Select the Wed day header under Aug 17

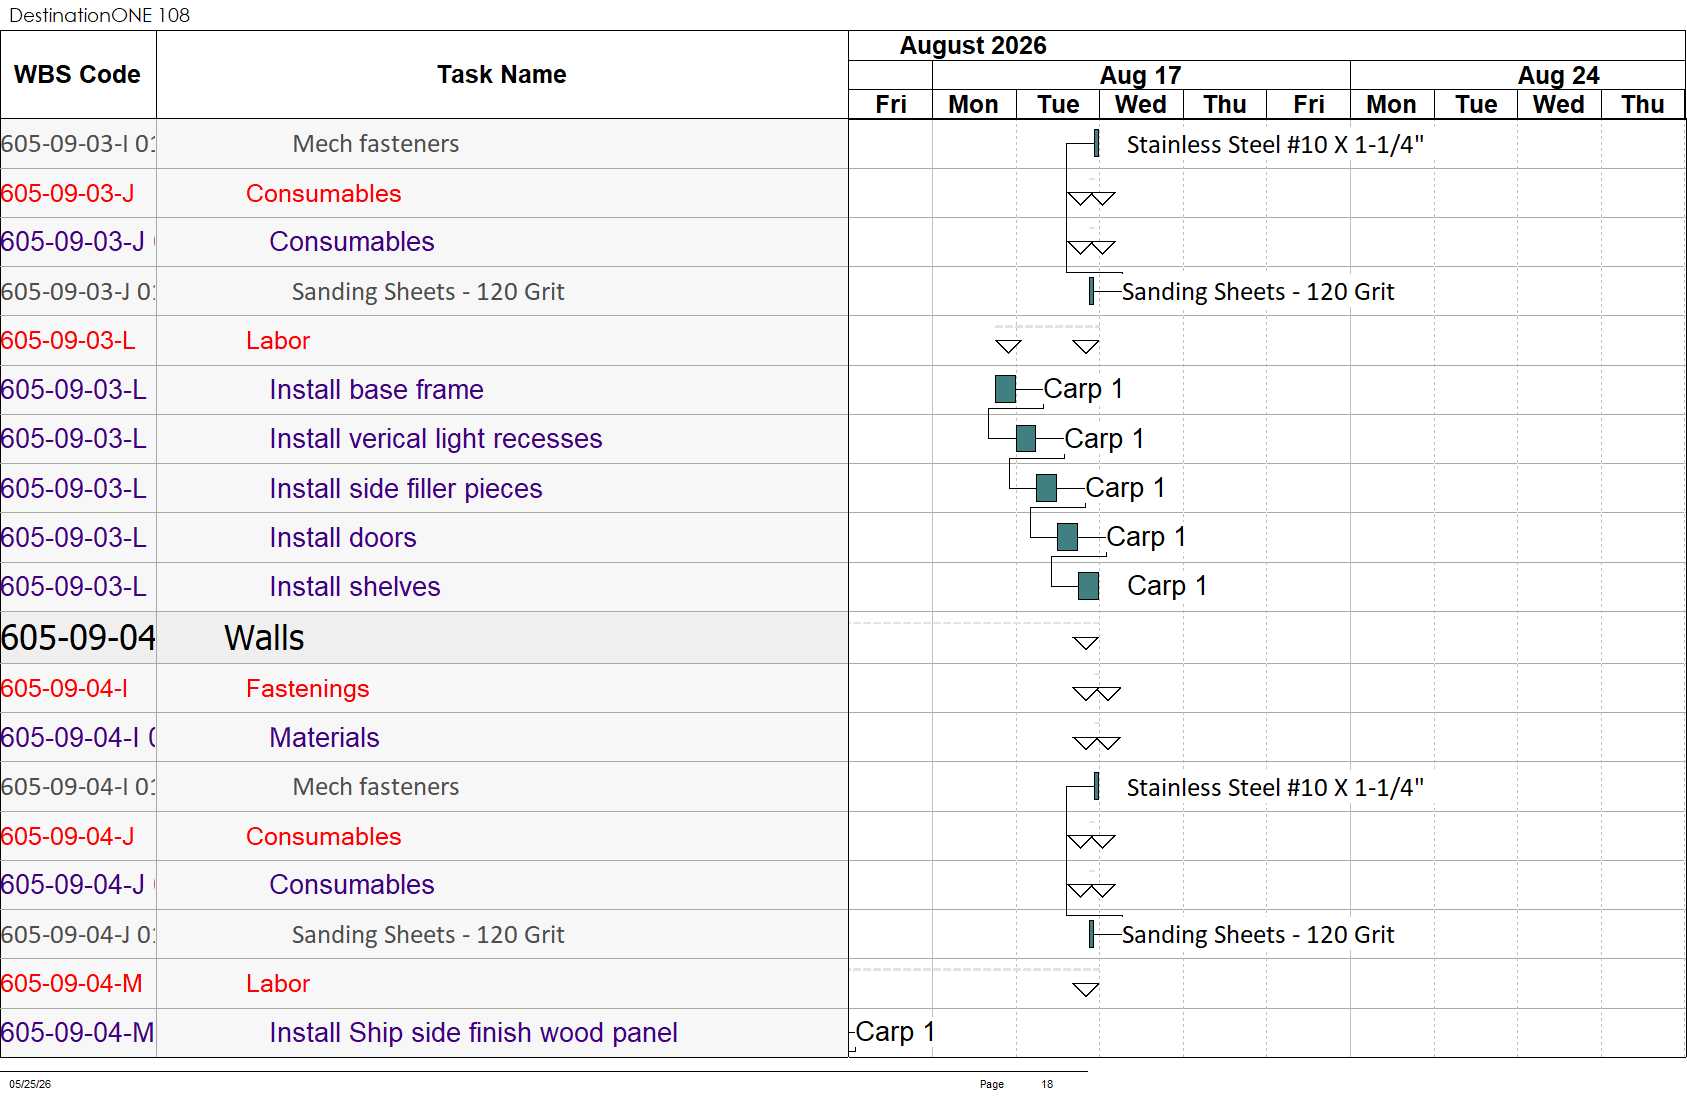click(1141, 105)
